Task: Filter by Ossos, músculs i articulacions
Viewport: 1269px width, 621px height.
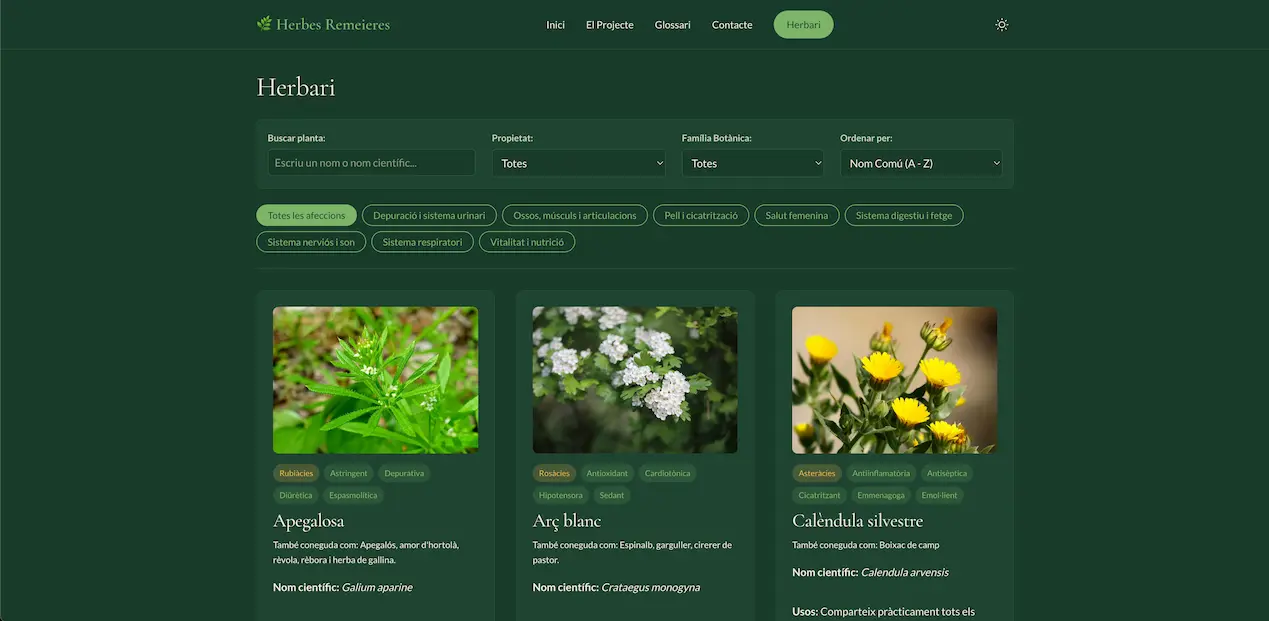Action: [x=575, y=215]
